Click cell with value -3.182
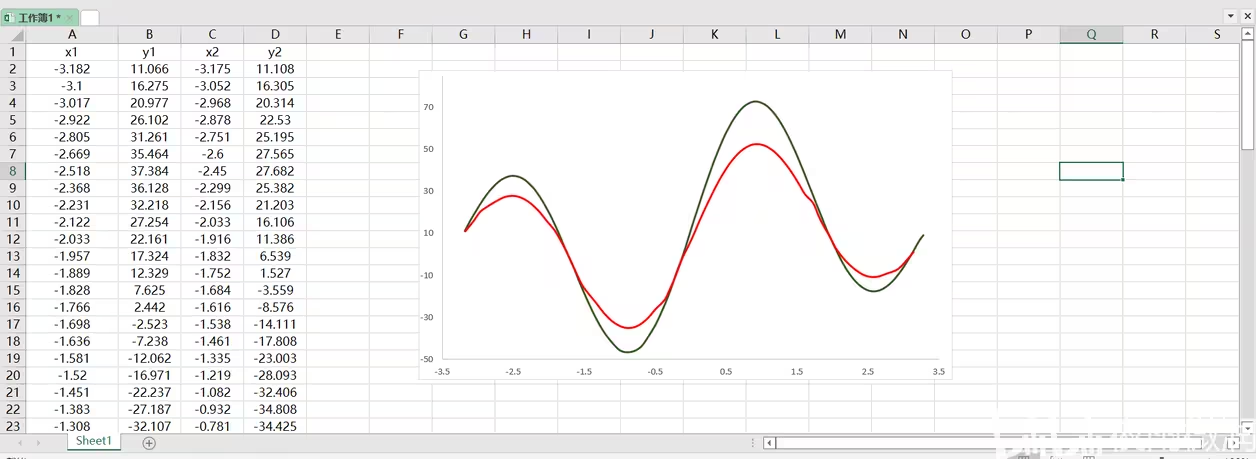 [x=71, y=69]
